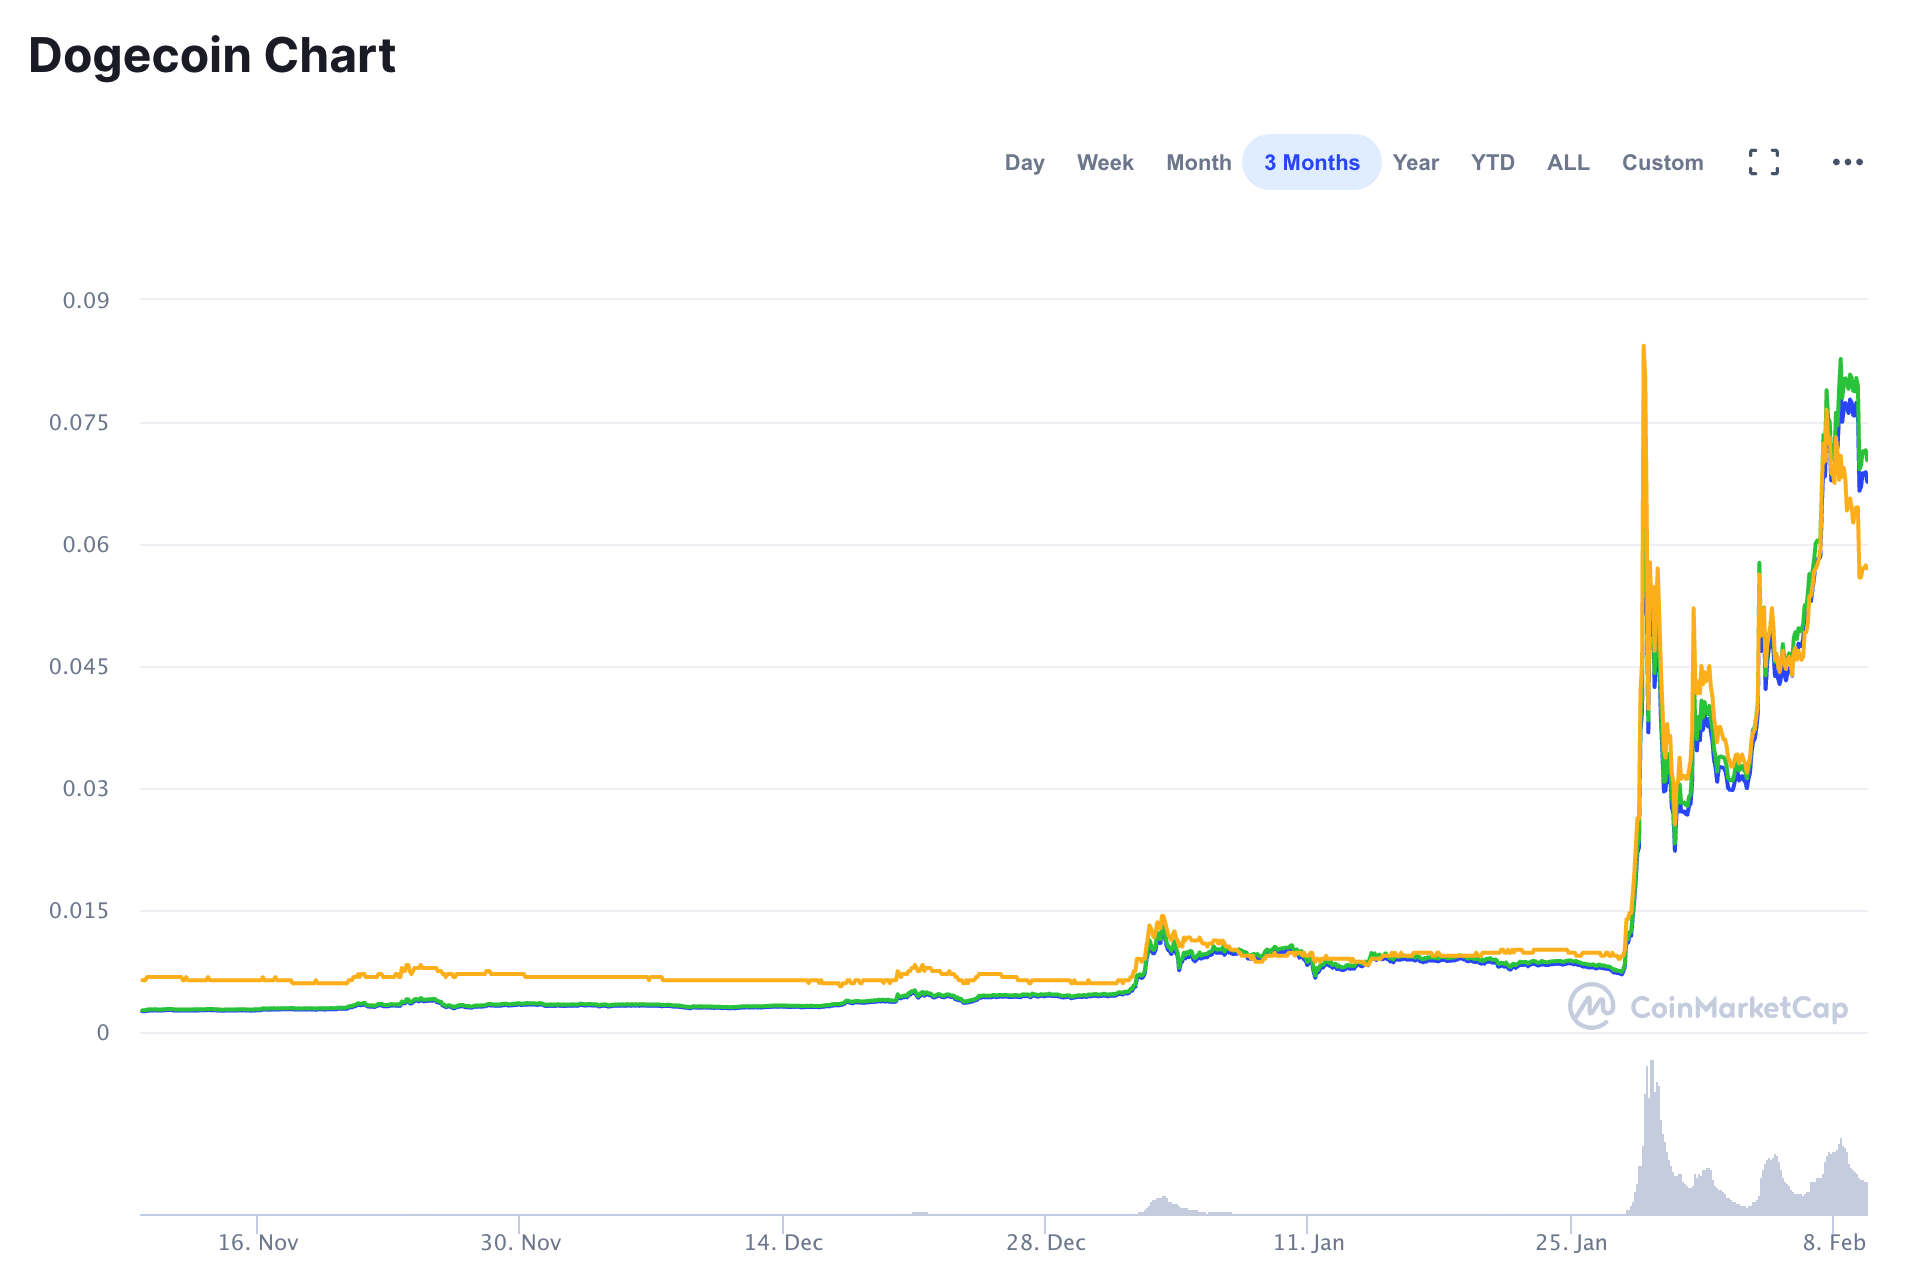Click the 8. Feb date label
1922x1272 pixels.
(x=1834, y=1242)
